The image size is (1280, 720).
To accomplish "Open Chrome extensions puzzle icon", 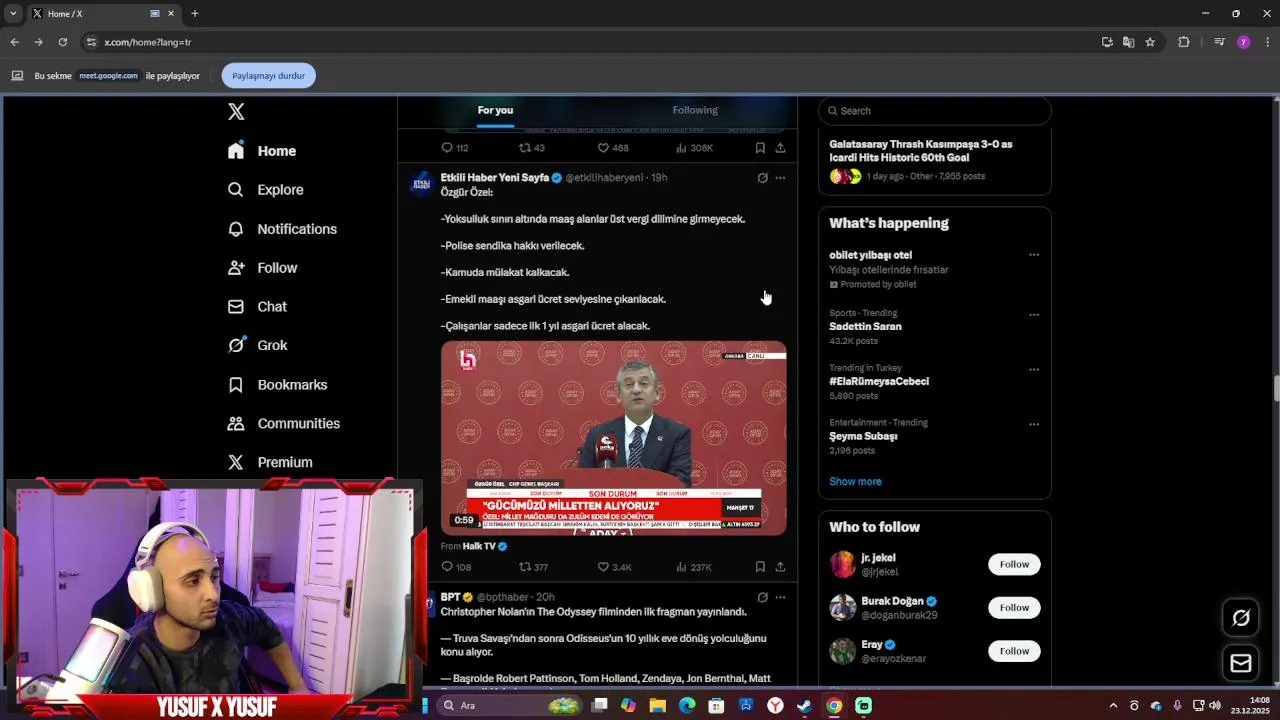I will pyautogui.click(x=1184, y=42).
